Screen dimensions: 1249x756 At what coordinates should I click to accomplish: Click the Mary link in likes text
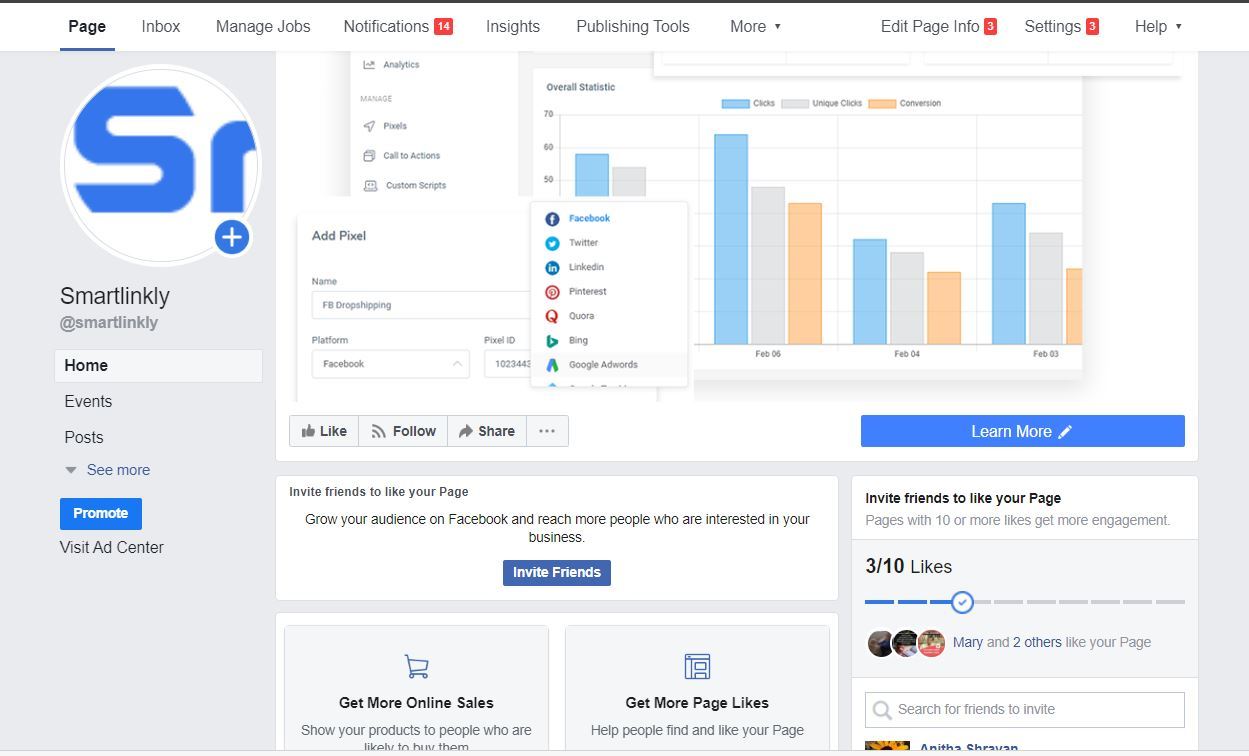point(968,643)
